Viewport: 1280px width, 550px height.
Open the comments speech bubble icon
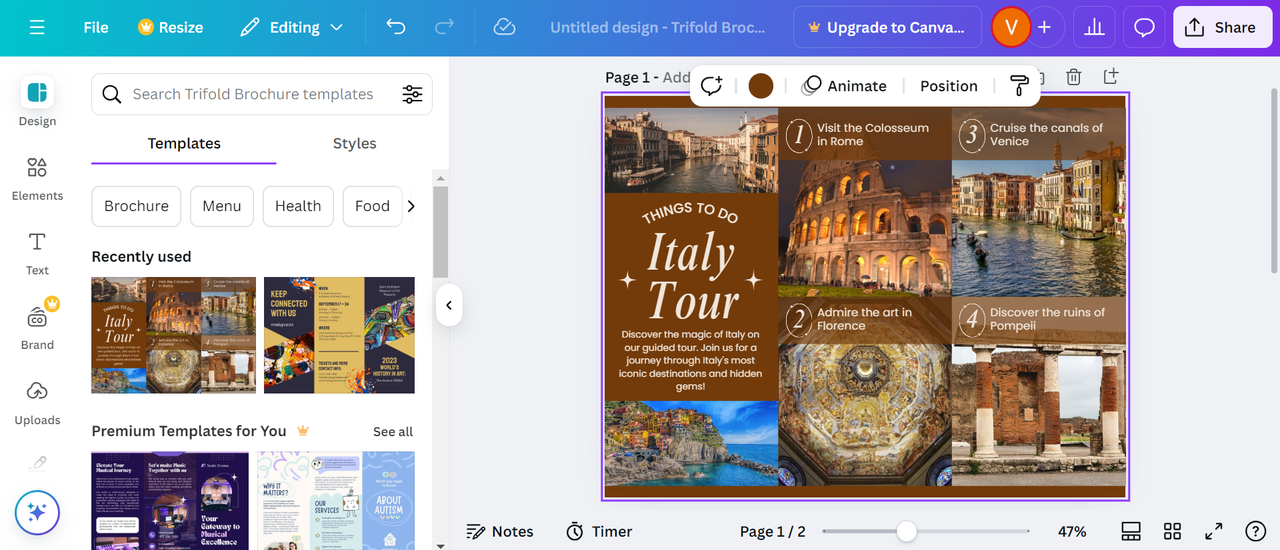[x=1144, y=27]
